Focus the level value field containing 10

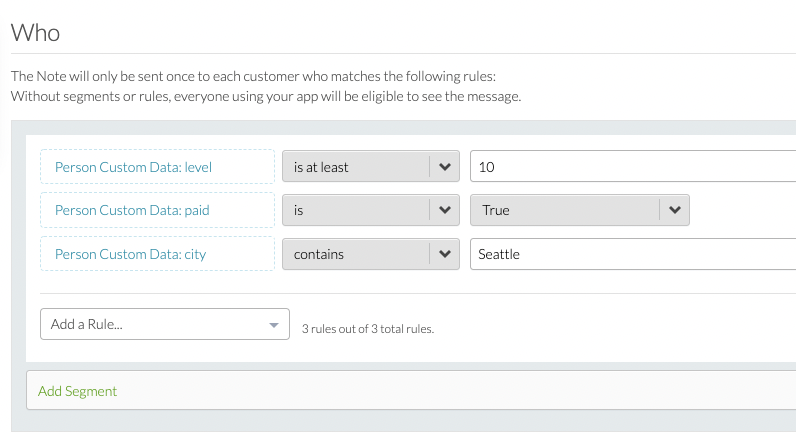pyautogui.click(x=630, y=167)
